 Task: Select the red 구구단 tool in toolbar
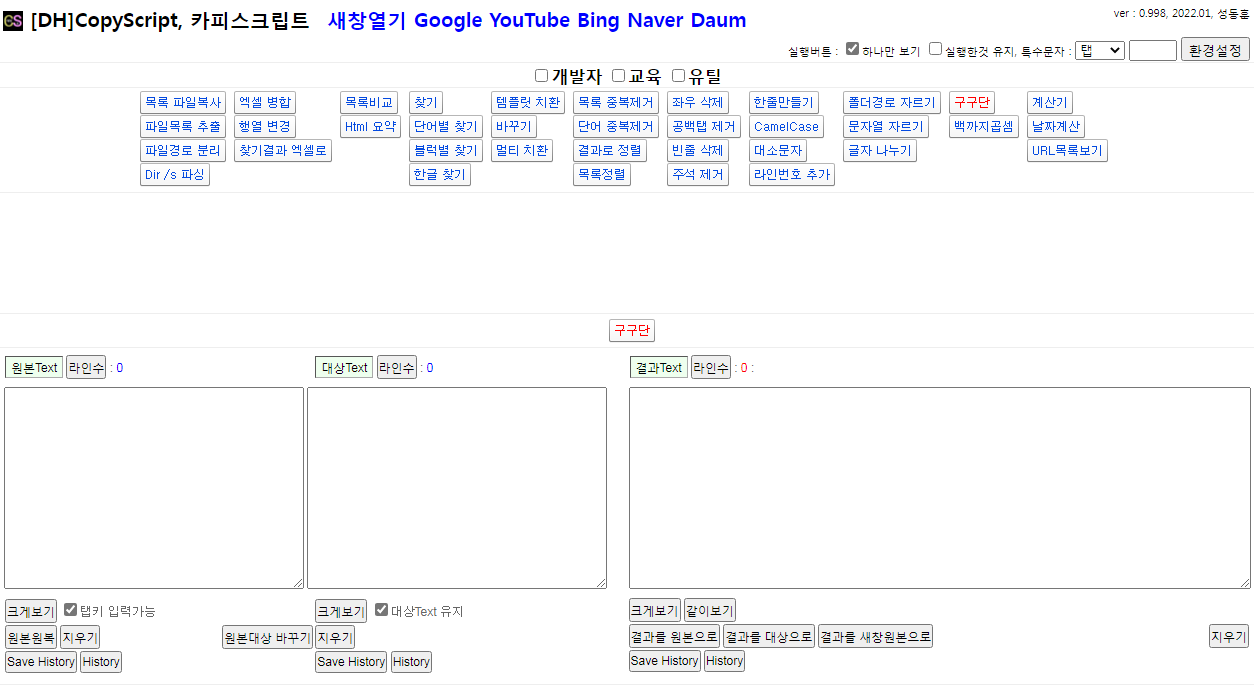coord(971,103)
